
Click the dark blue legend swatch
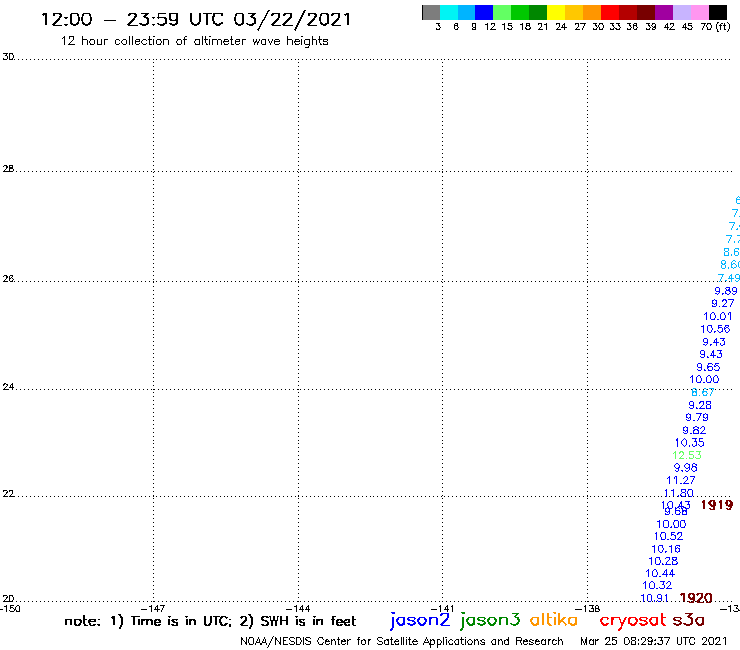484,12
